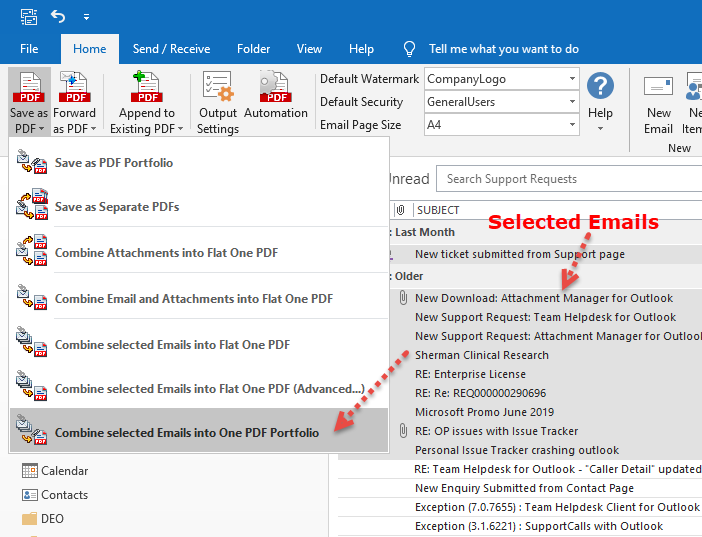
Task: Click paperclip icon on New Download email row
Action: [403, 298]
